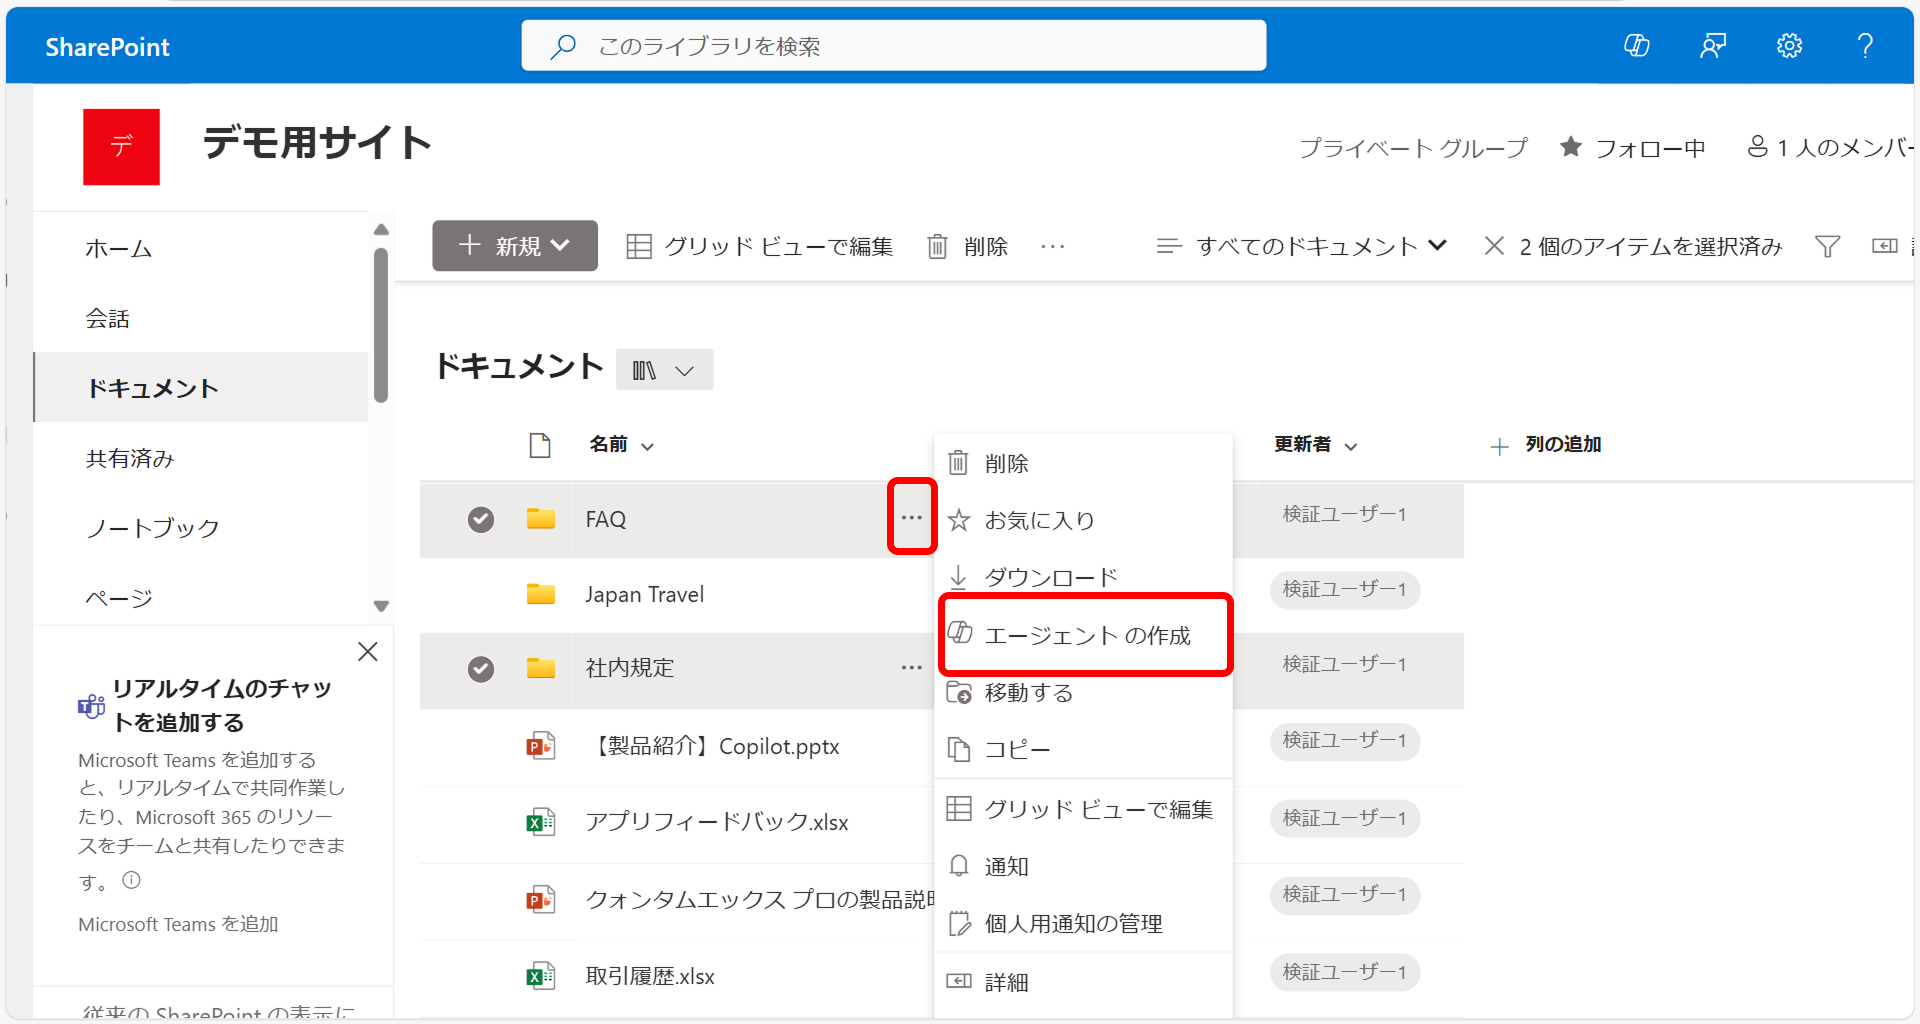Select エージェント の作成 in the context menu
The width and height of the screenshot is (1920, 1024).
[x=1085, y=635]
